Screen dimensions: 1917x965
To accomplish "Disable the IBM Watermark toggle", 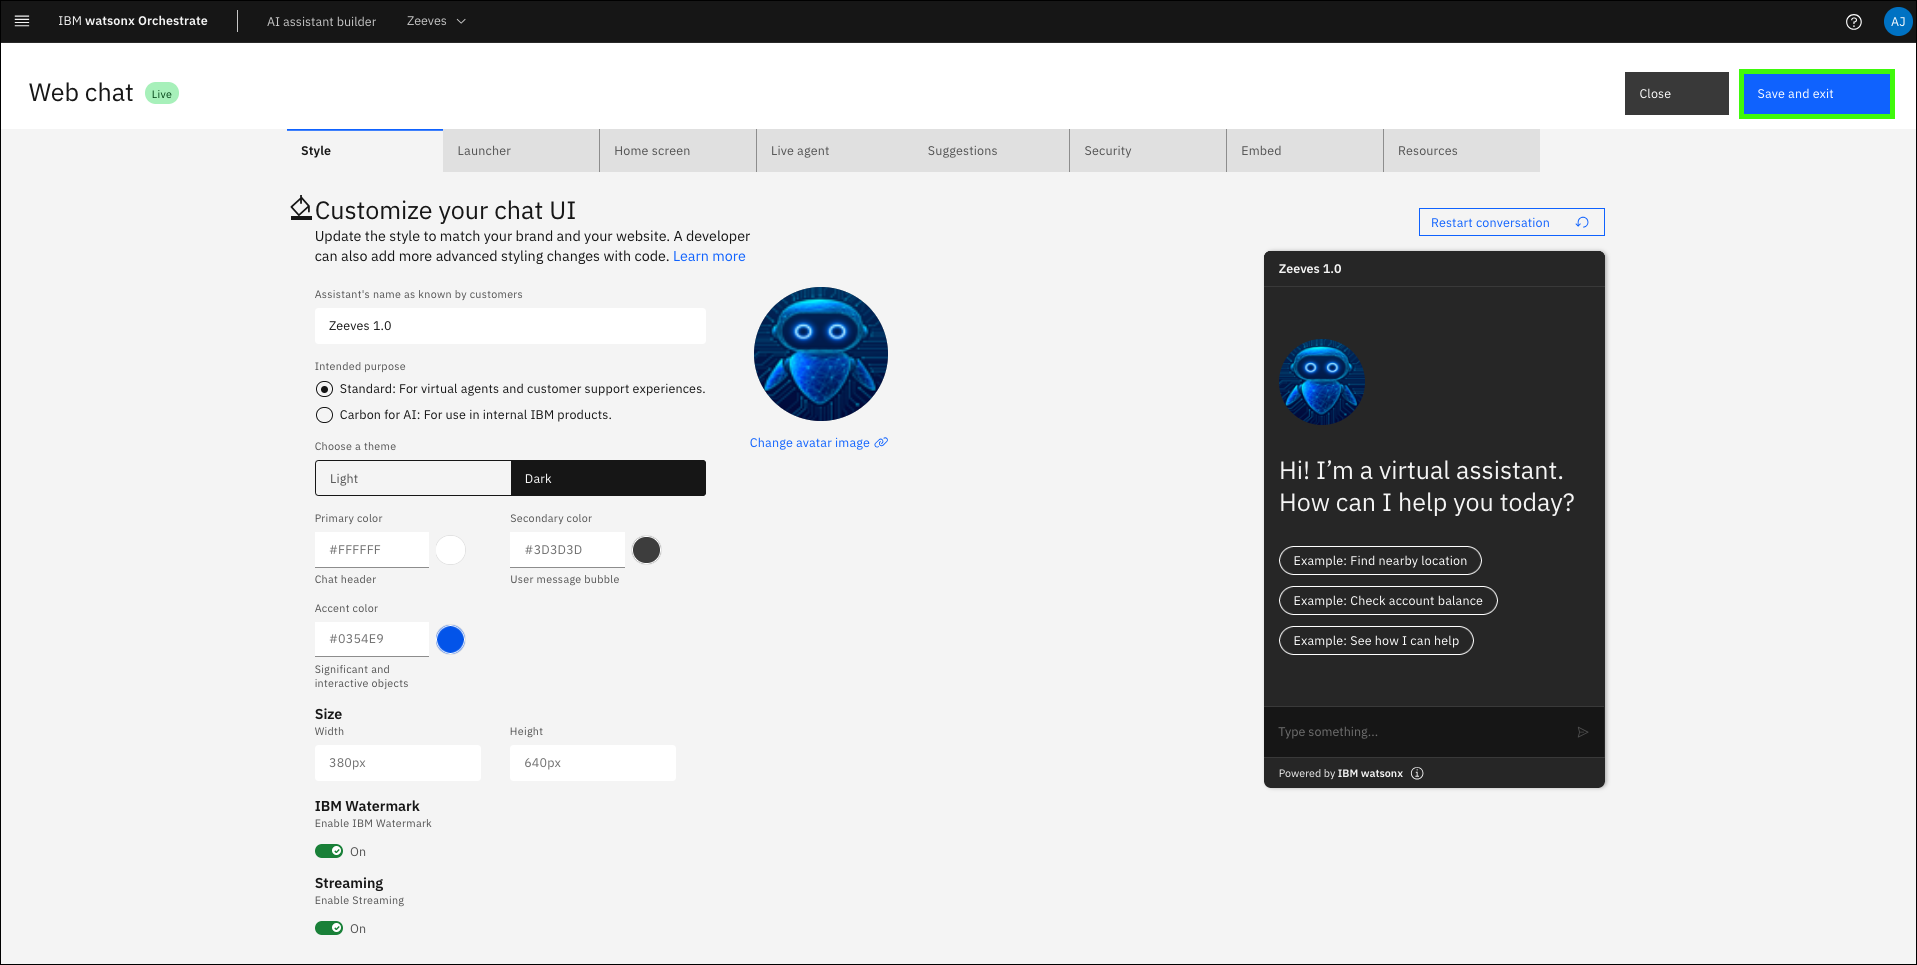I will click(329, 851).
